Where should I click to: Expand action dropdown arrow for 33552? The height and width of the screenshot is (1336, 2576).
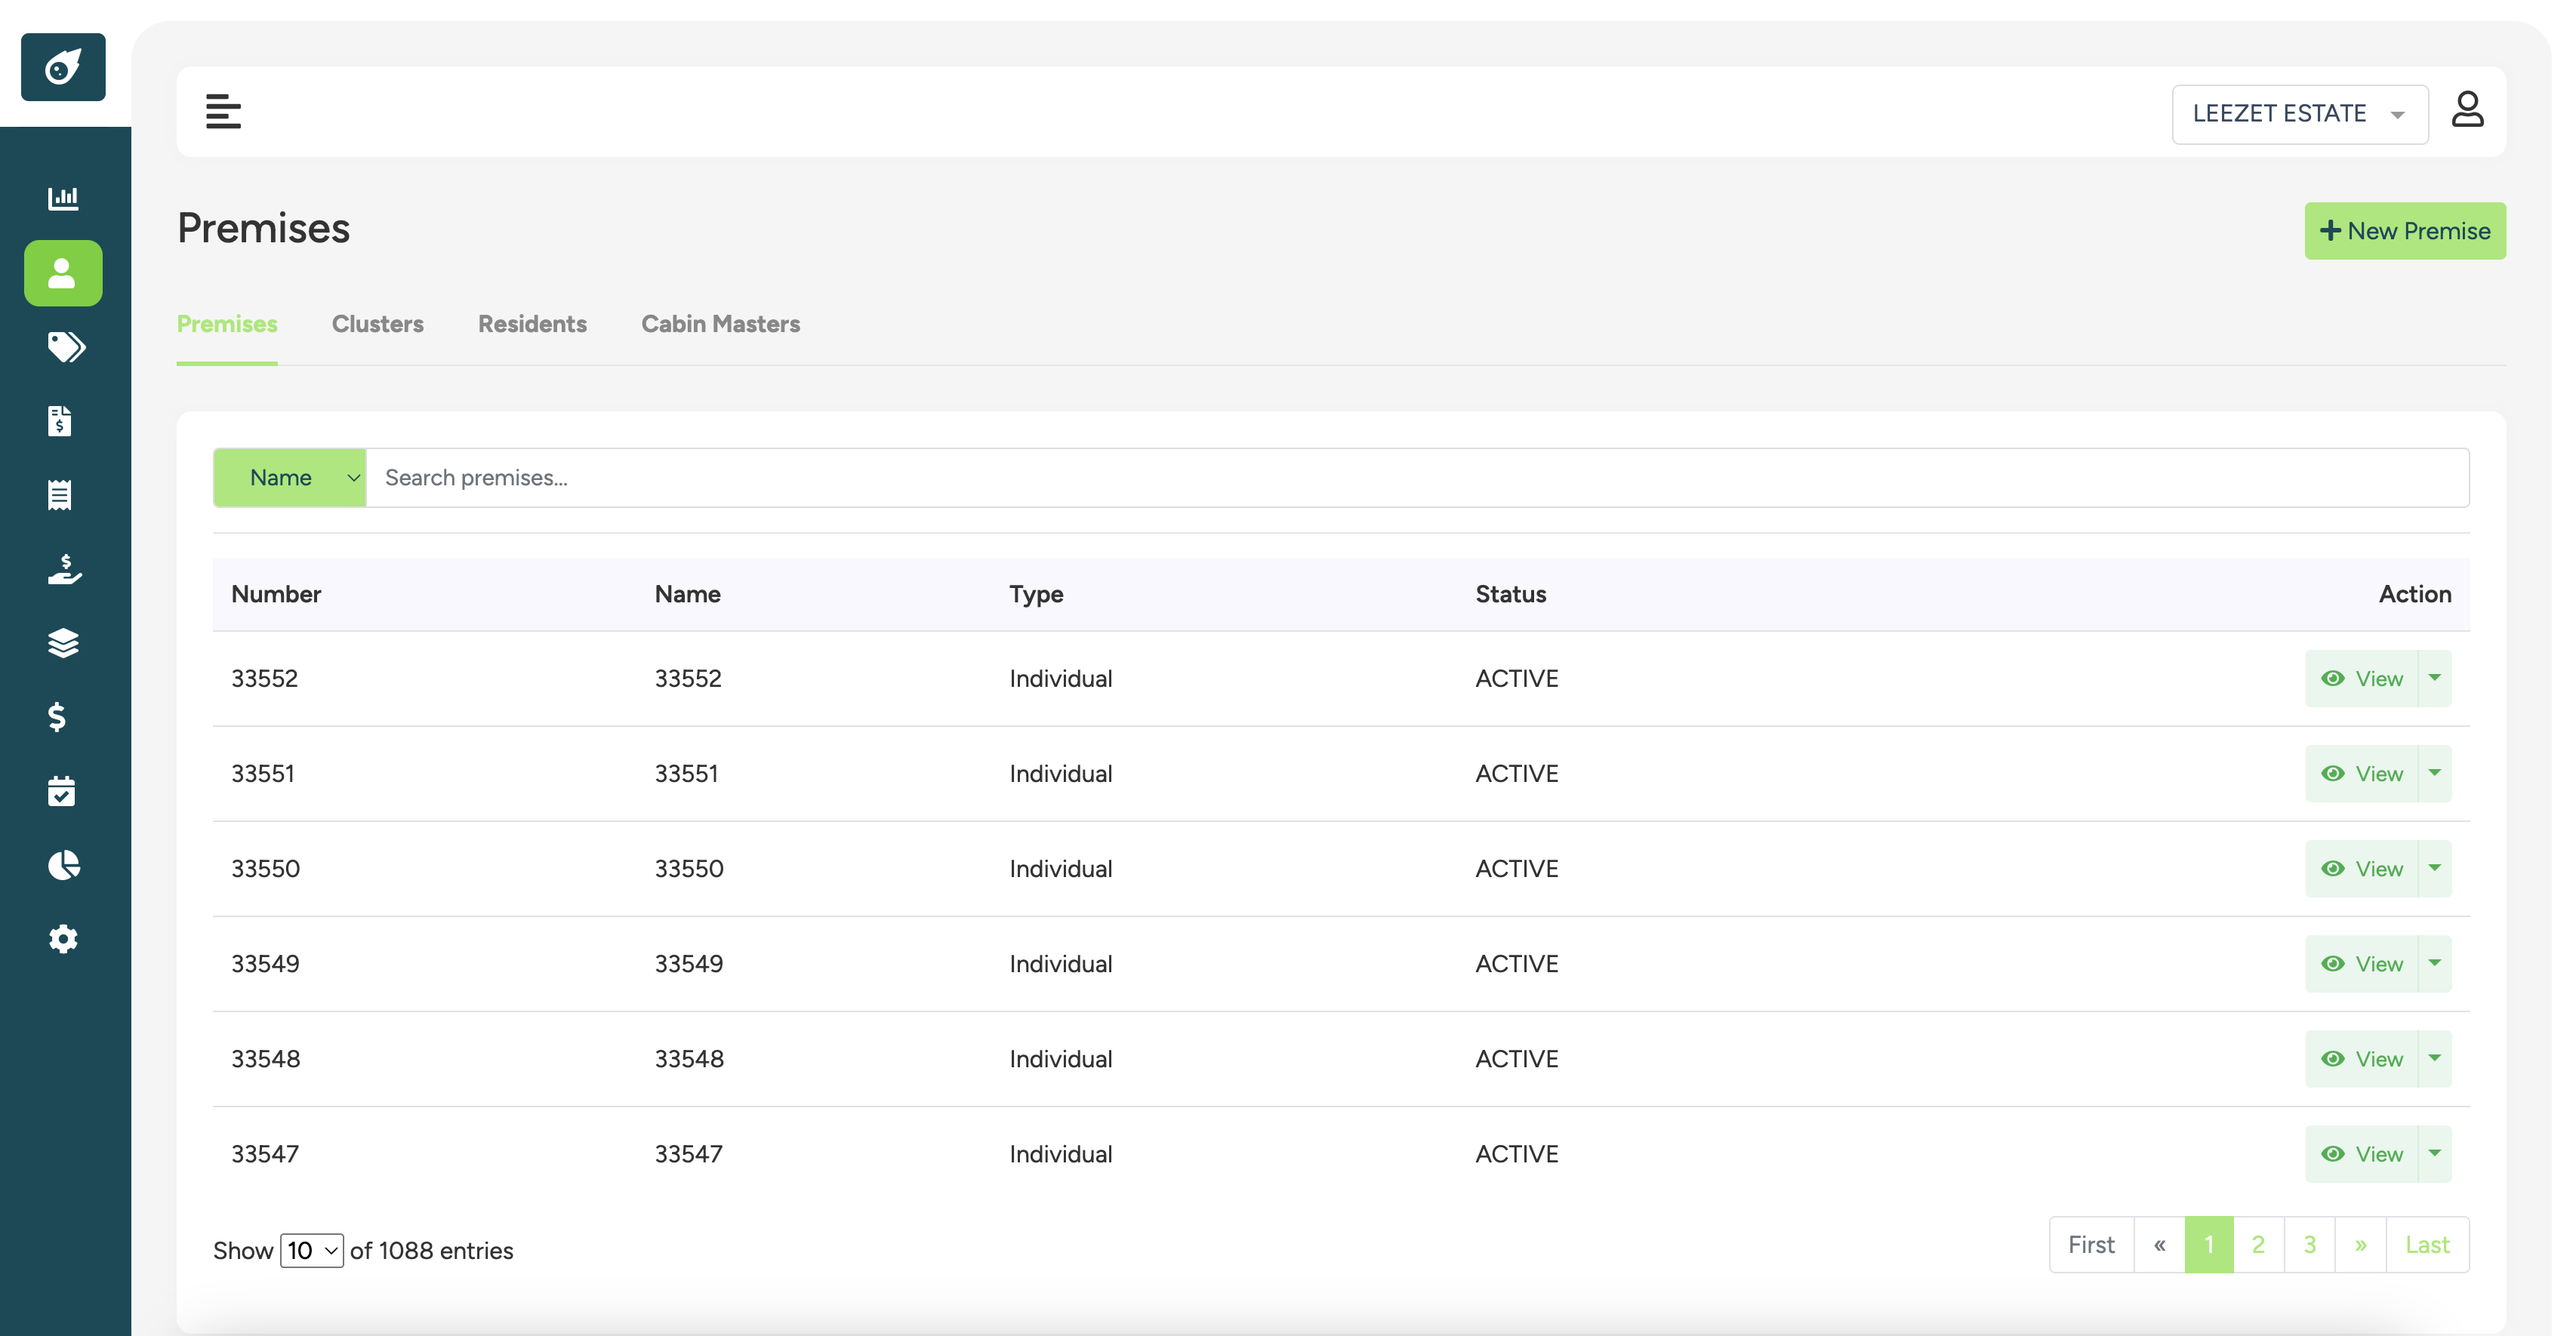click(2435, 679)
